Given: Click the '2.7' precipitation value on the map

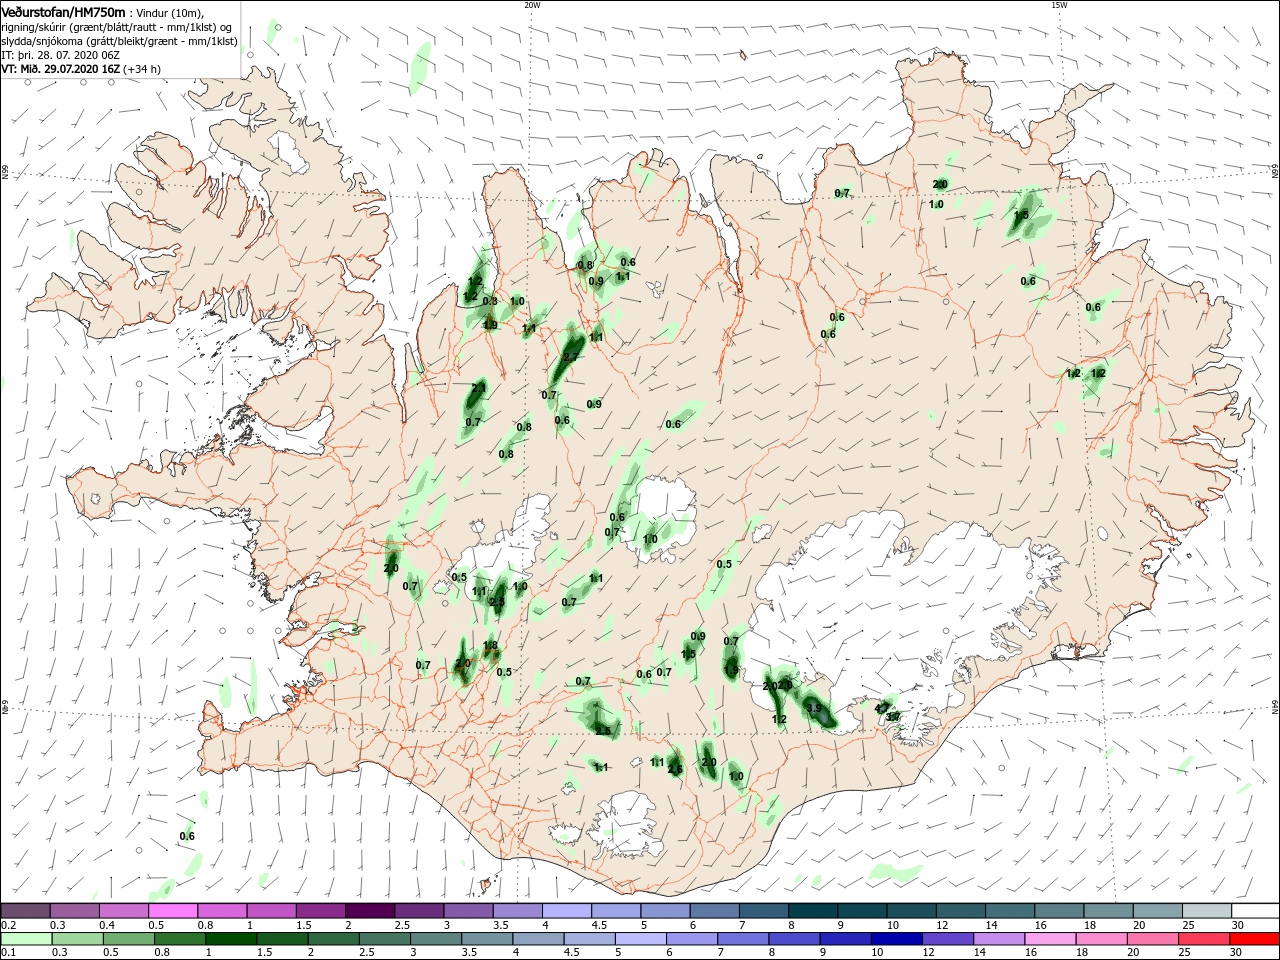Looking at the screenshot, I should 571,357.
